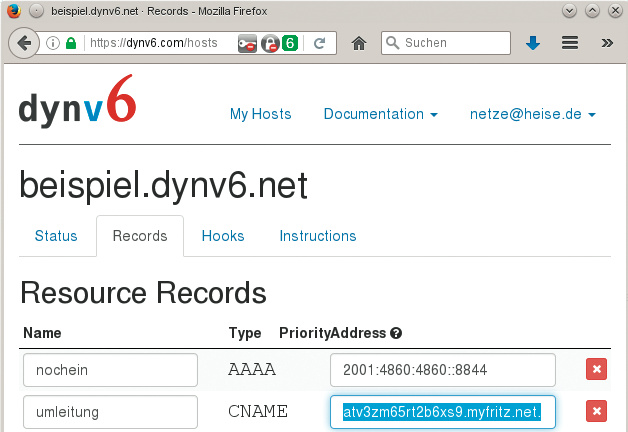Delete the umleitung CNAME record
This screenshot has height=432, width=628.
pos(596,411)
